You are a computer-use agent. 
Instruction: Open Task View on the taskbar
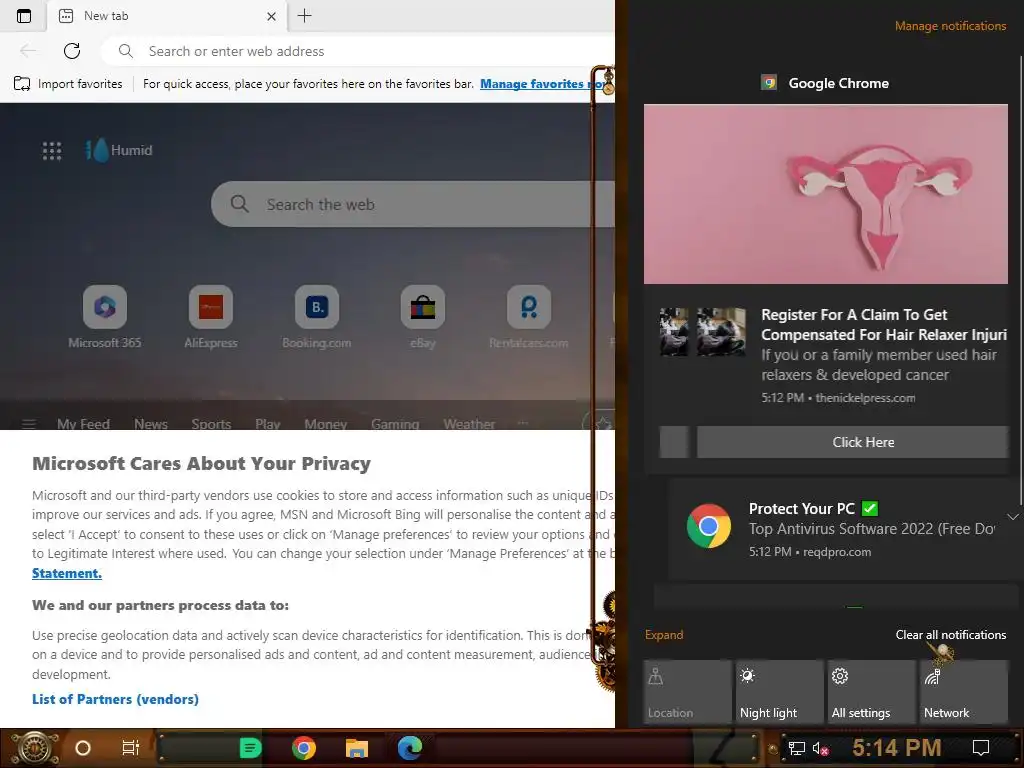pos(131,748)
